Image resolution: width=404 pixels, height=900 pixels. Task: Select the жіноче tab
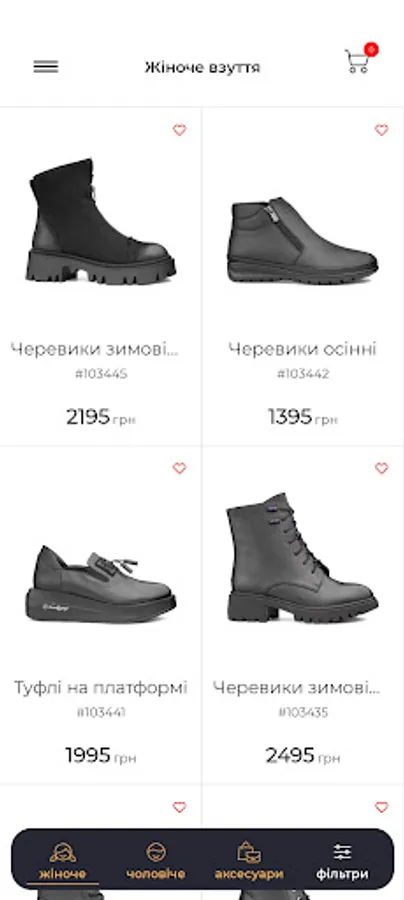coord(63,862)
